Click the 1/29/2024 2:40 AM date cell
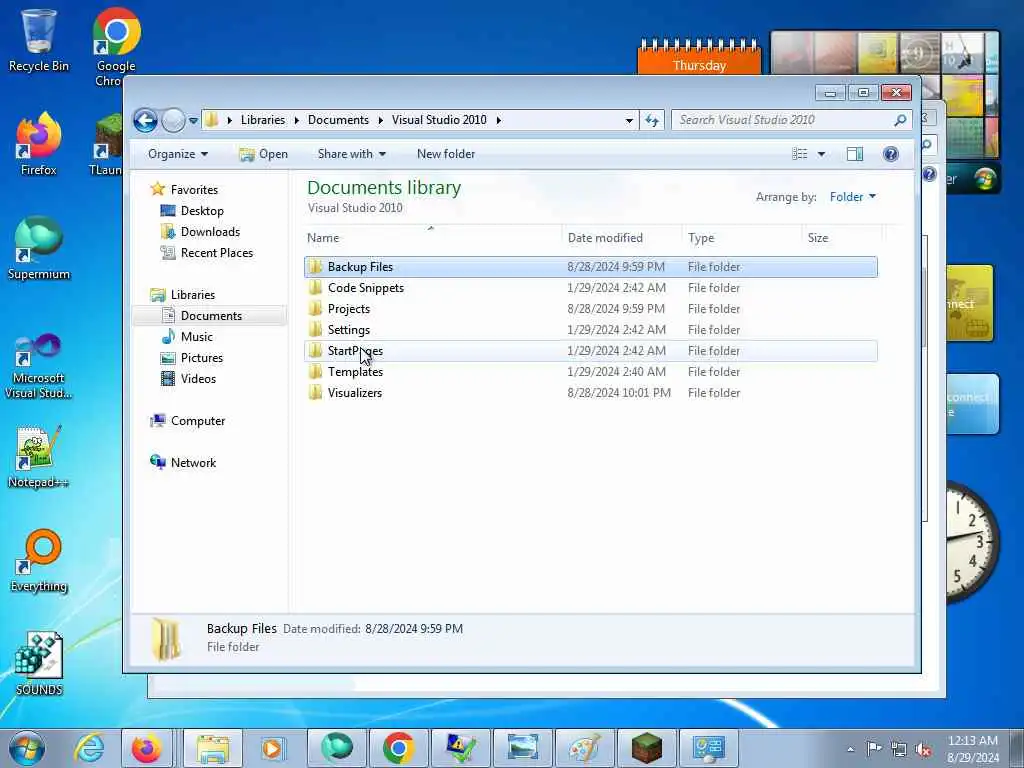Viewport: 1024px width, 768px height. point(616,372)
